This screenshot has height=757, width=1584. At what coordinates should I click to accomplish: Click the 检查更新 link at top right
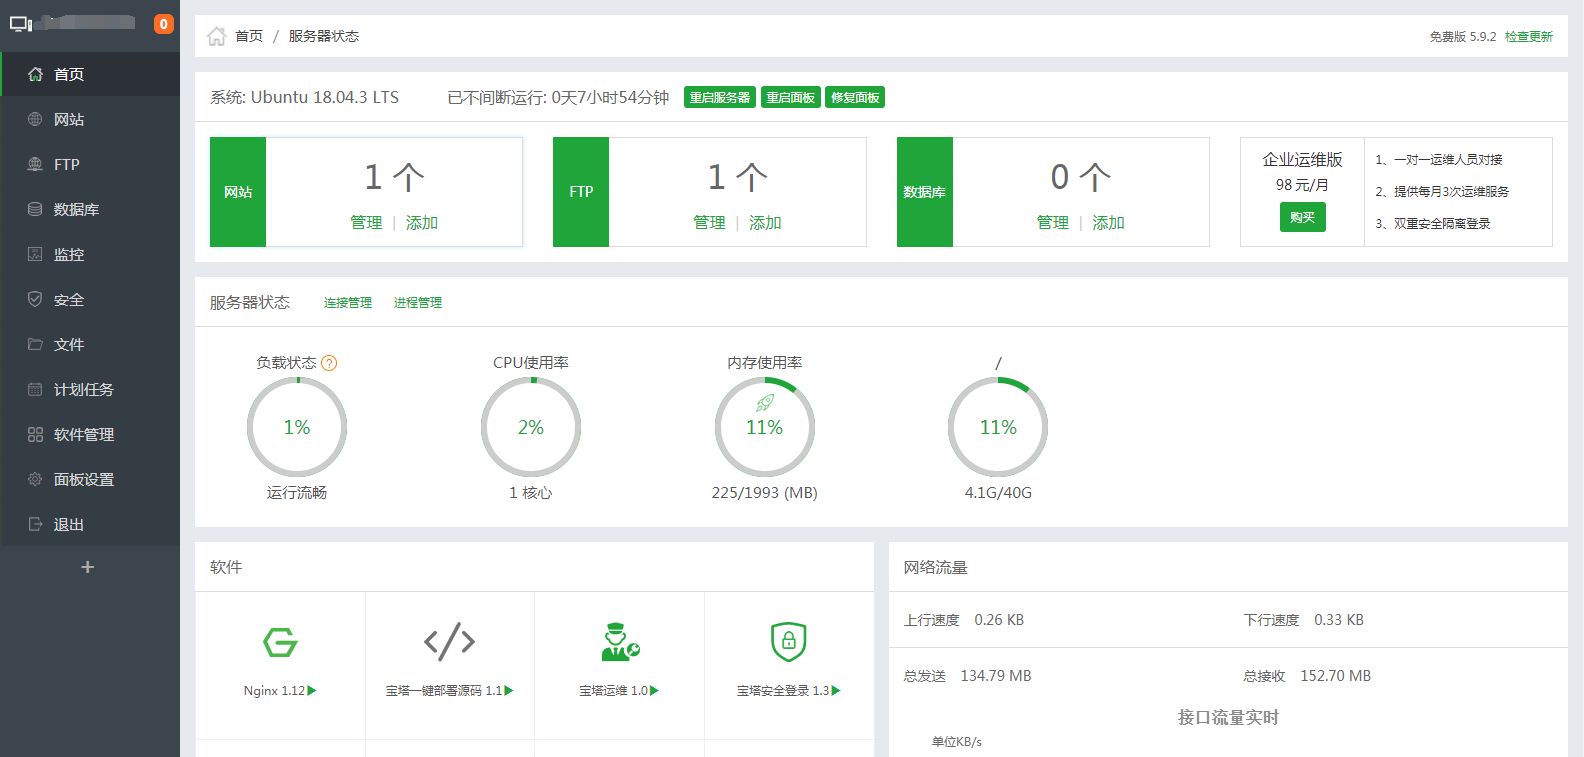[x=1529, y=36]
